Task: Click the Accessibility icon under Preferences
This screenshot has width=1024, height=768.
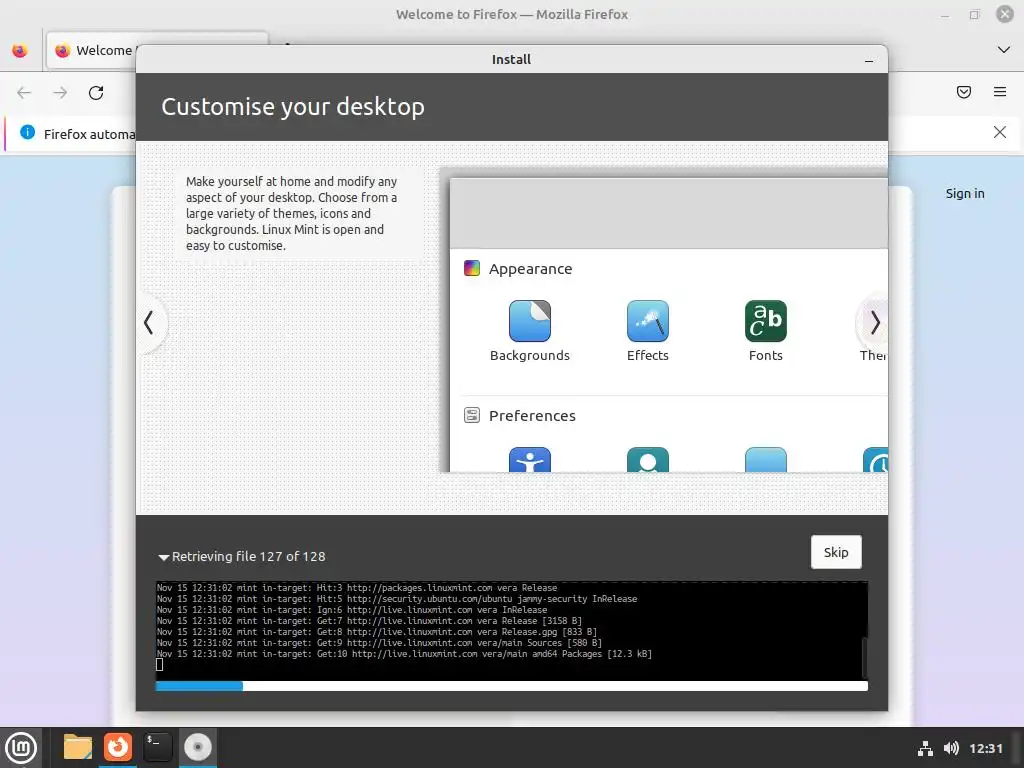Action: [530, 460]
